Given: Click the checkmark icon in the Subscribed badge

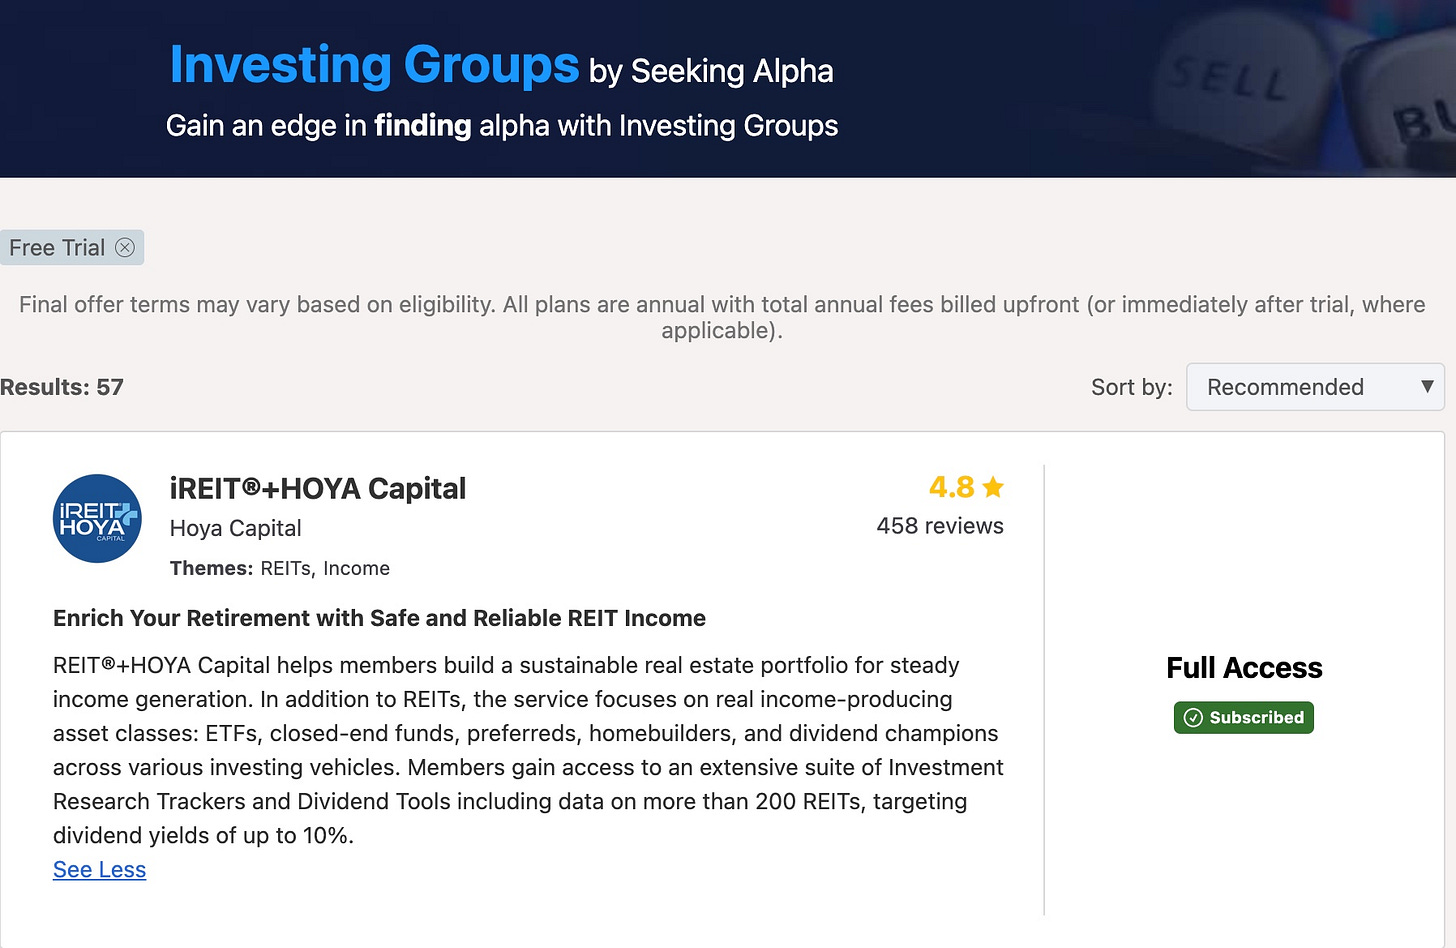Looking at the screenshot, I should click(1193, 718).
